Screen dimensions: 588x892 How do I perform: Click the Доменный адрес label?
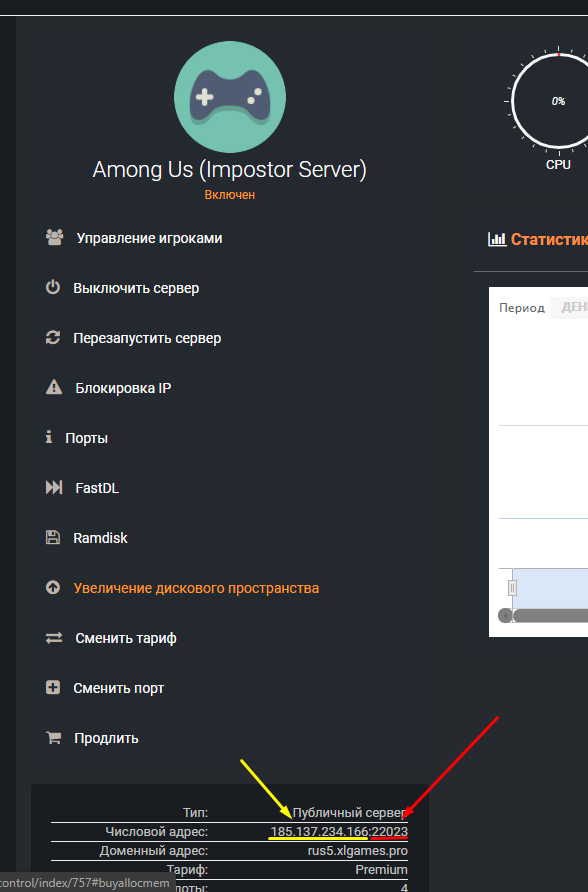point(154,850)
